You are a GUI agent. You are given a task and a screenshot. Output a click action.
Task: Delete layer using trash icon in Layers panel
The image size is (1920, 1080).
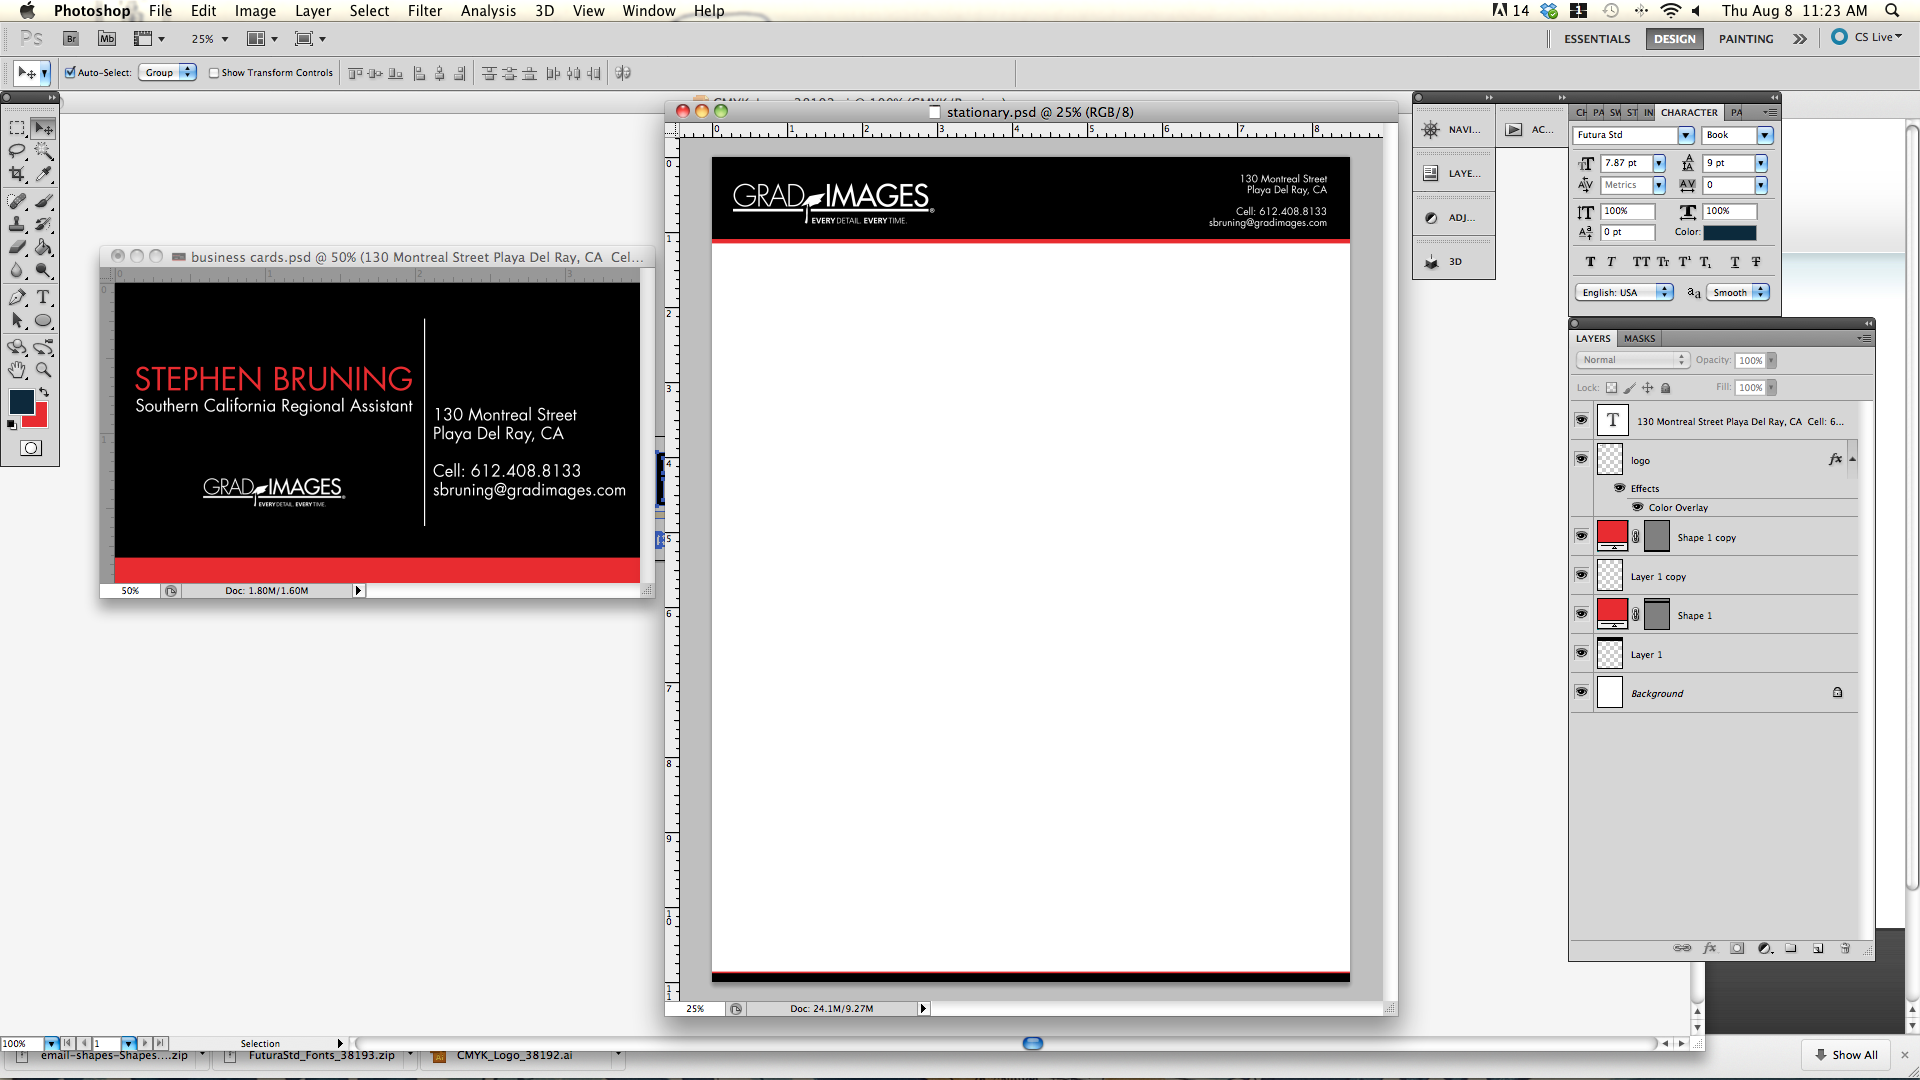[x=1845, y=948]
